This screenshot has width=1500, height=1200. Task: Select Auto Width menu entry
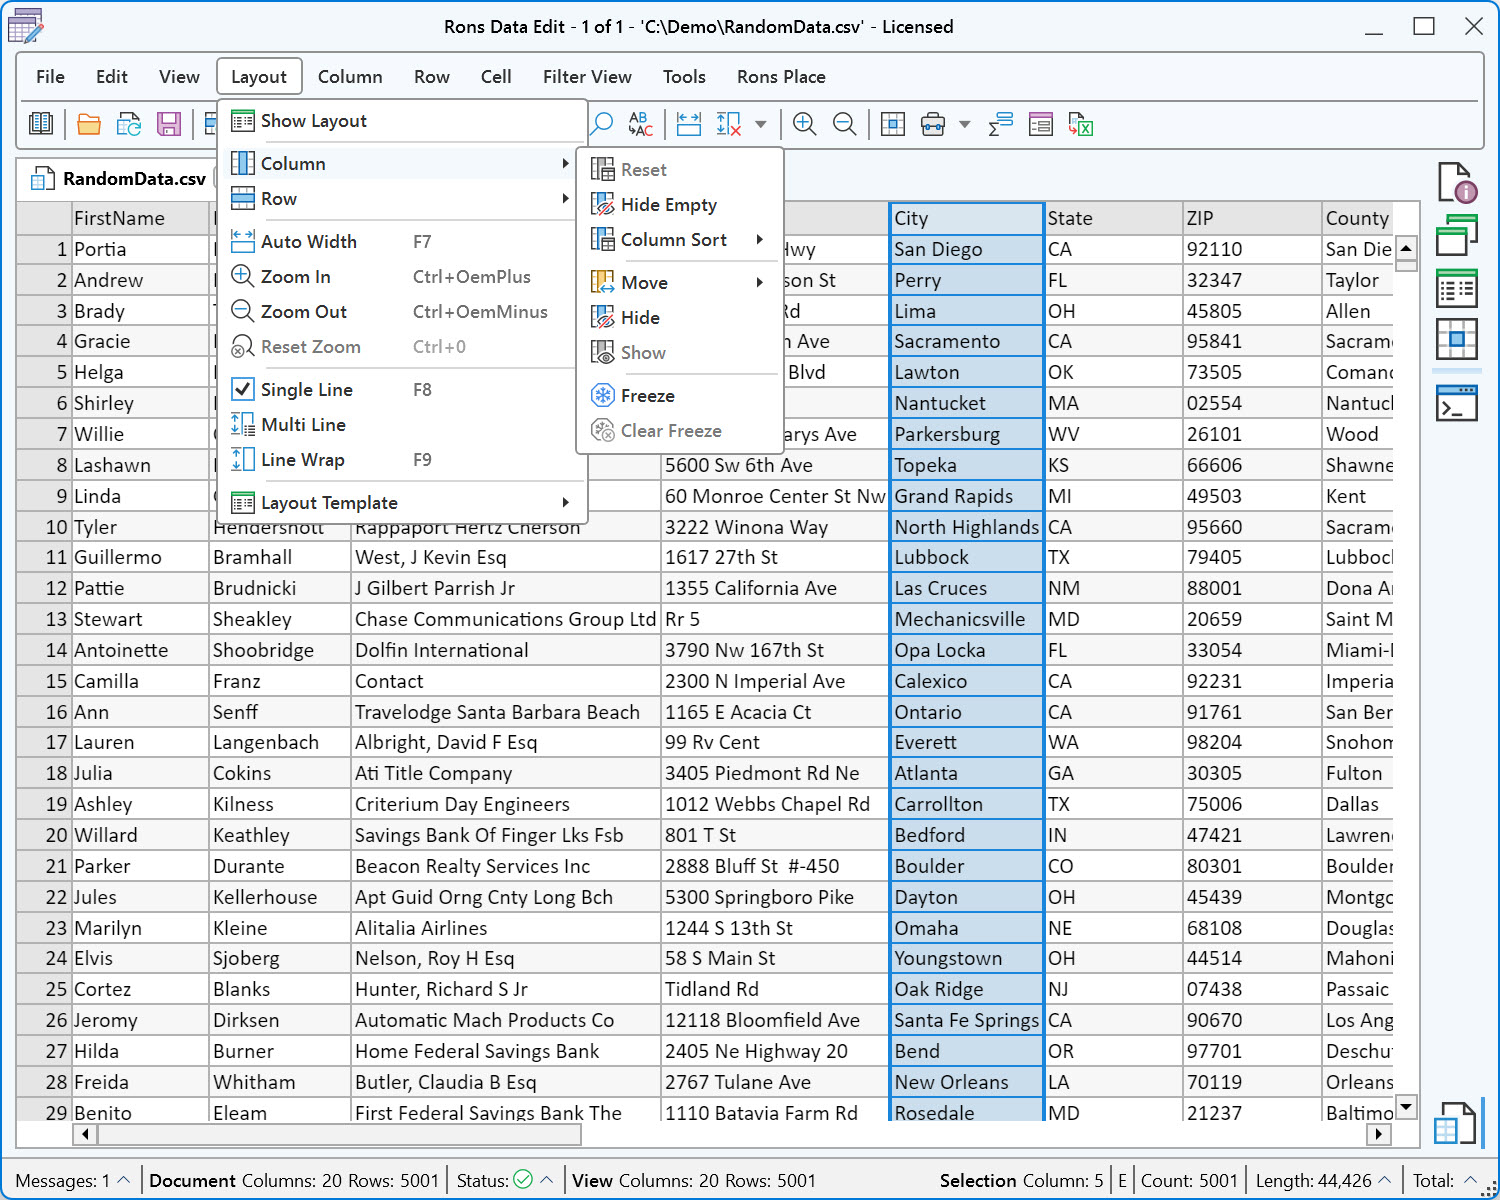[x=401, y=242]
